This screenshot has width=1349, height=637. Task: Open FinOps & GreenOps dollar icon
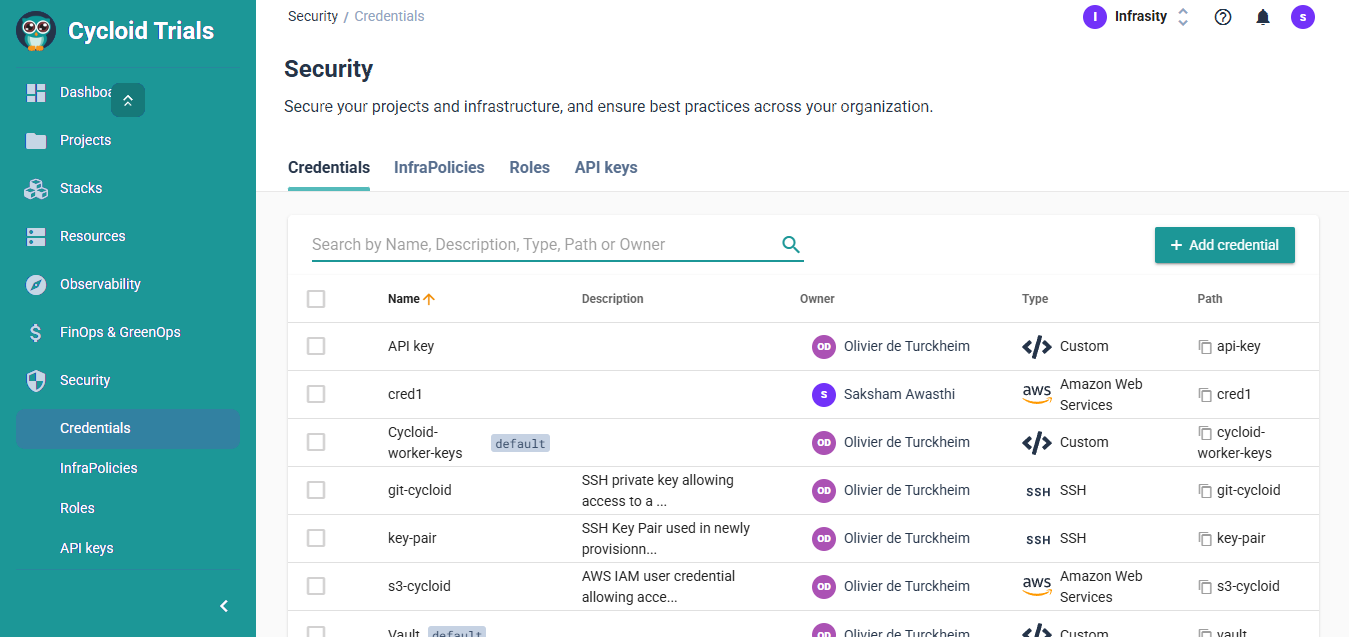coord(36,333)
